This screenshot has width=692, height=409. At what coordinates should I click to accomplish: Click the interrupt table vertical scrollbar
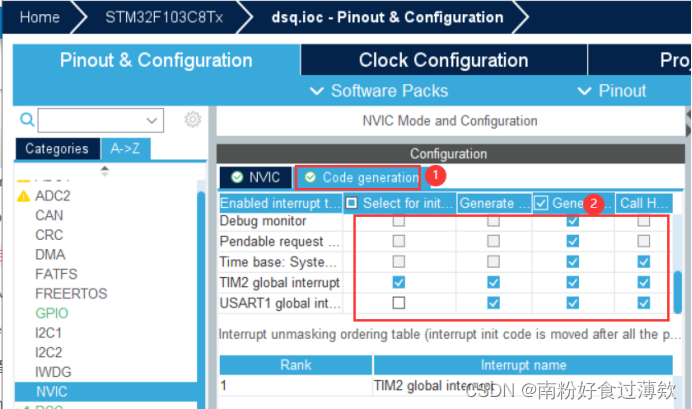point(677,291)
